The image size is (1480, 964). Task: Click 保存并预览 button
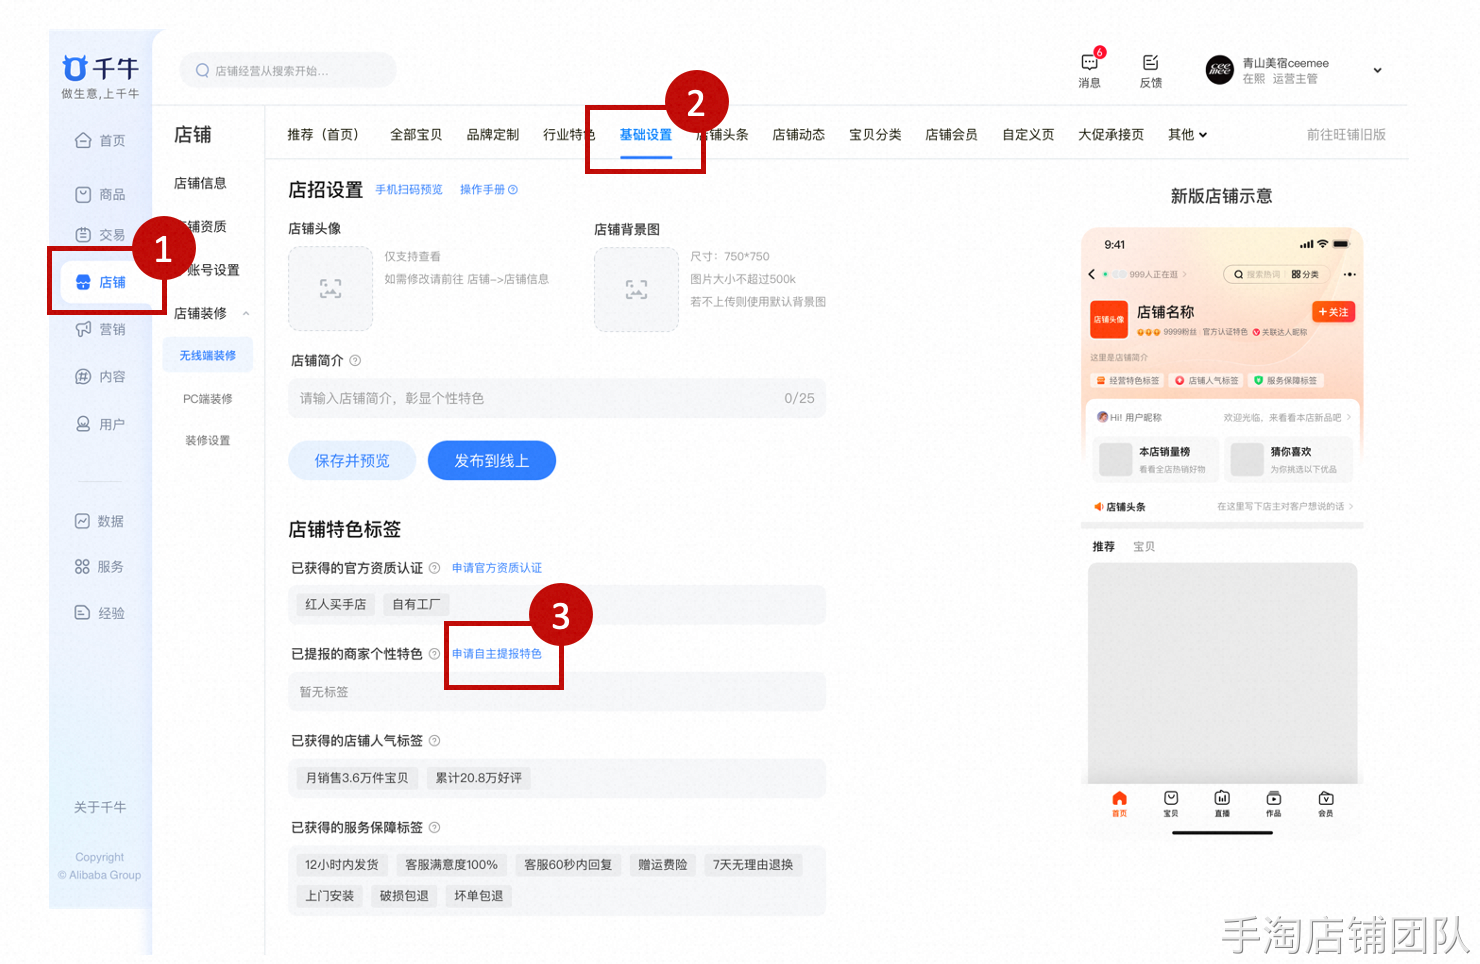pos(352,461)
